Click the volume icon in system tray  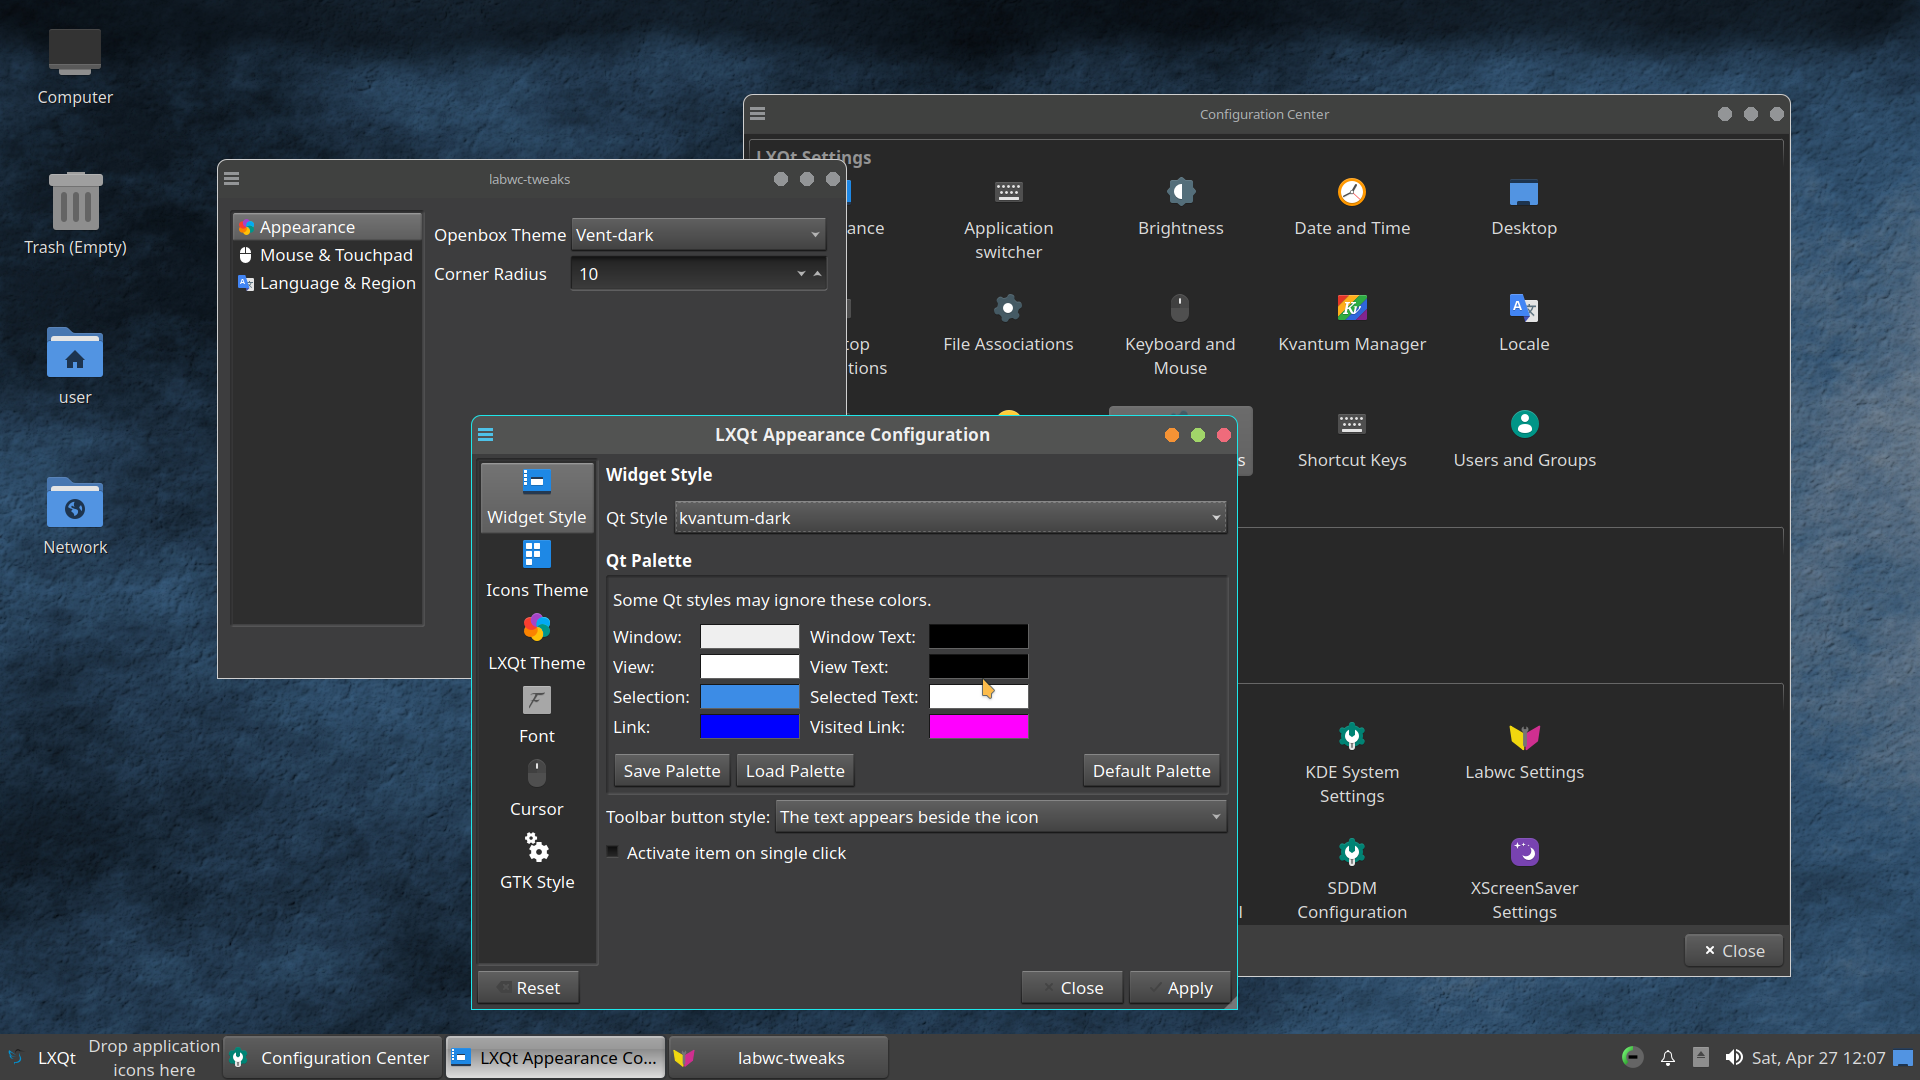point(1734,1057)
